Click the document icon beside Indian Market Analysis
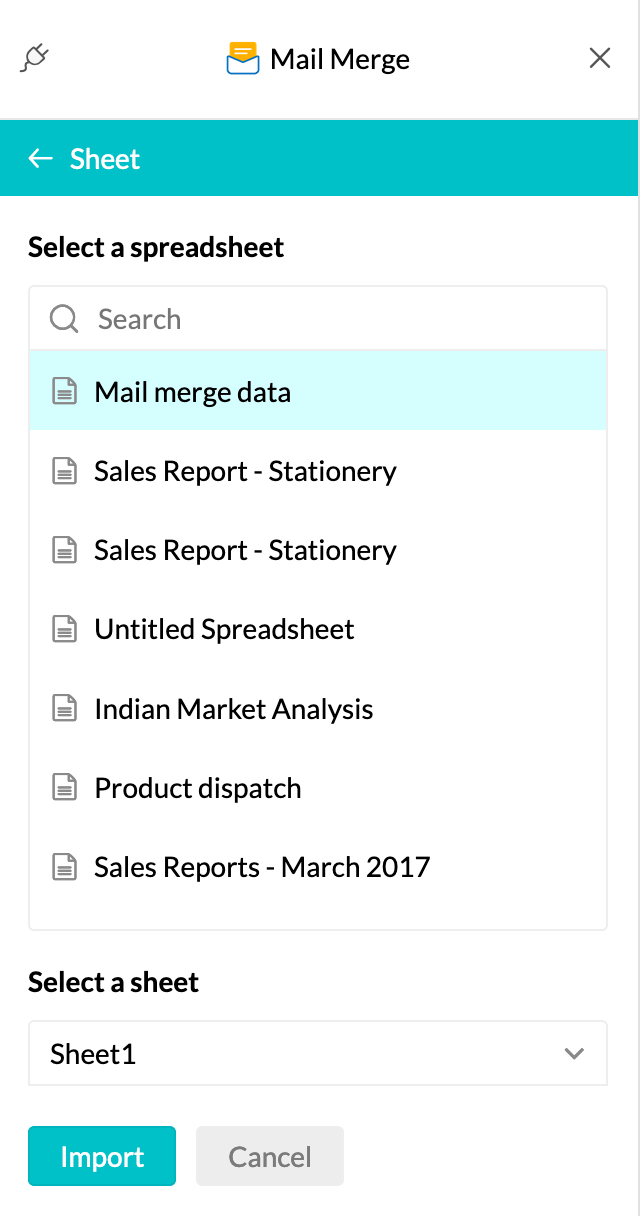Image resolution: width=640 pixels, height=1216 pixels. click(64, 709)
